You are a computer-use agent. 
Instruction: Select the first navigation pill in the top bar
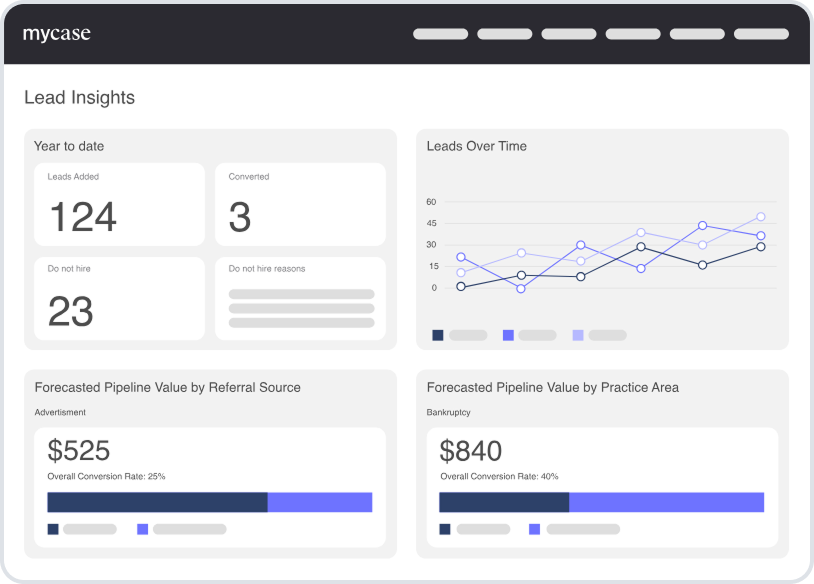440,33
